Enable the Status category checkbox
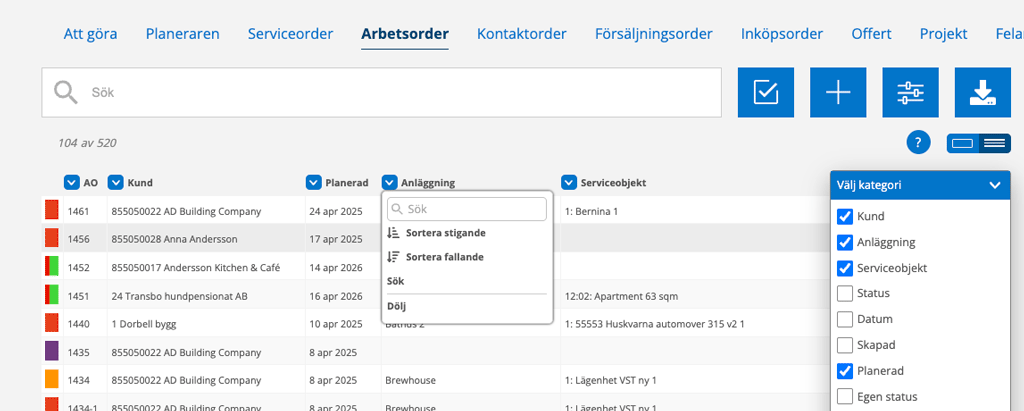Image resolution: width=1024 pixels, height=411 pixels. coord(845,293)
